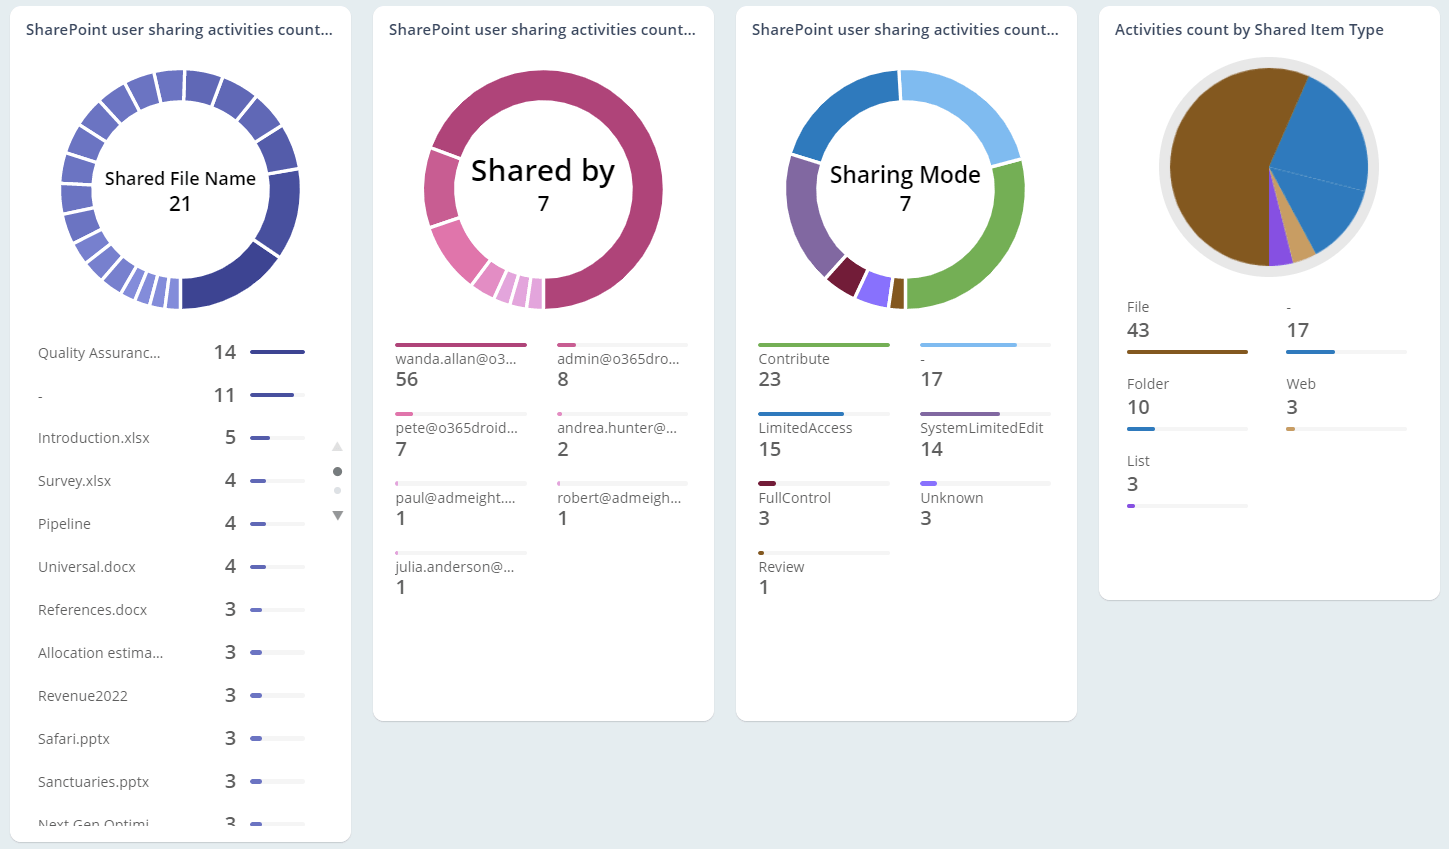Image resolution: width=1449 pixels, height=849 pixels.
Task: Click the green Contribute segment of the Sharing Mode donut
Action: tap(1008, 210)
